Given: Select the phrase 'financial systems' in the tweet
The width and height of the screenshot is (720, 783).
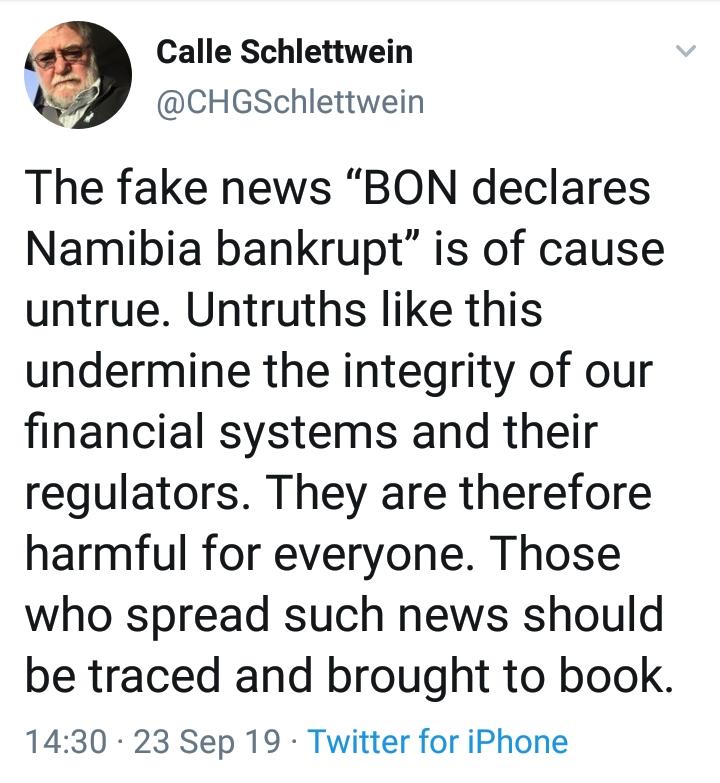Looking at the screenshot, I should tap(211, 432).
